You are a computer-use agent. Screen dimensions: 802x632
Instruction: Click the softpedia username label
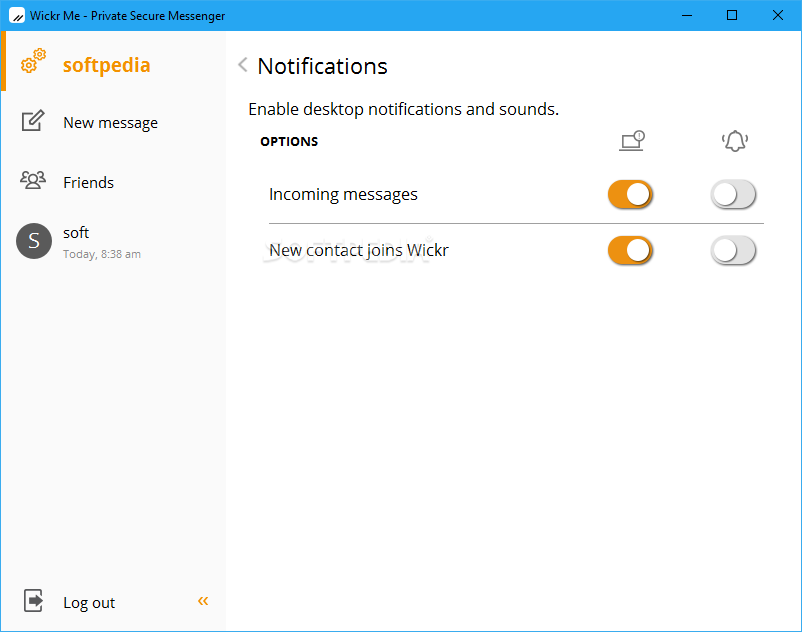coord(106,65)
